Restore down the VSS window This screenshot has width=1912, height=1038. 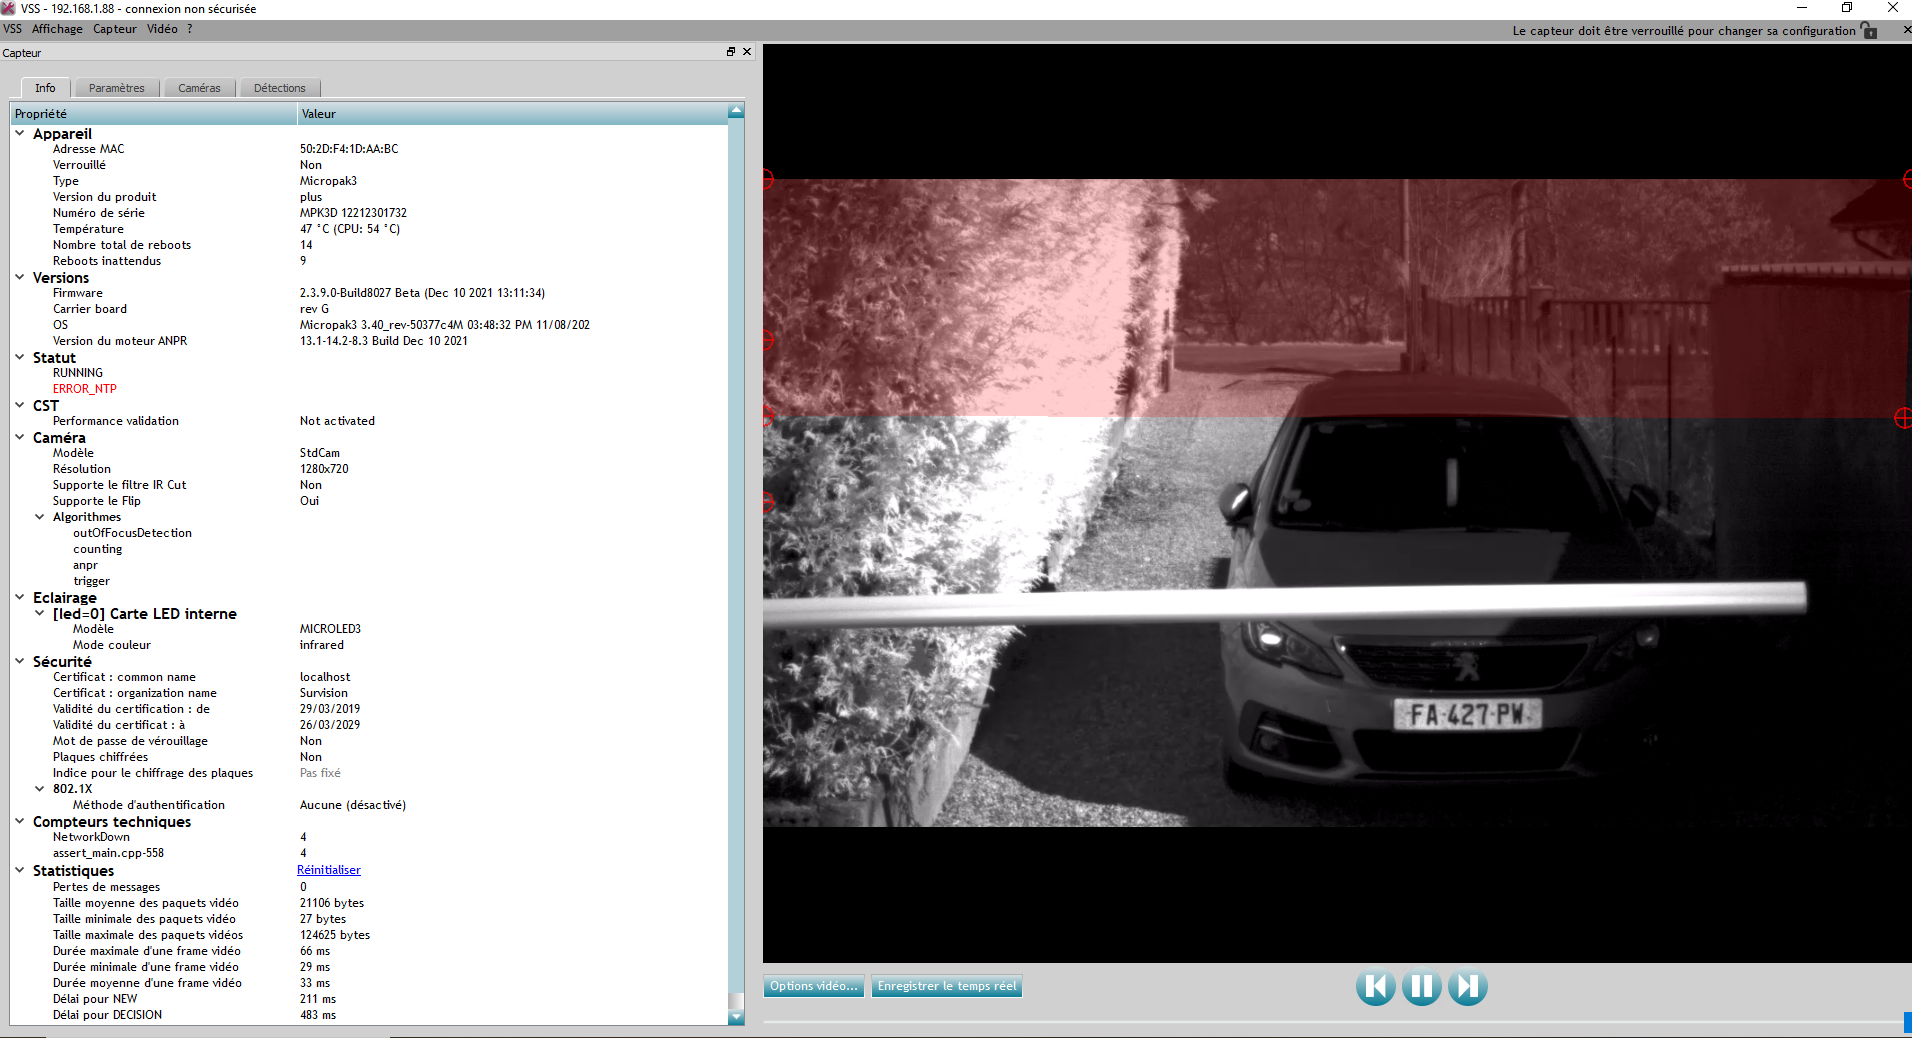pyautogui.click(x=1847, y=8)
